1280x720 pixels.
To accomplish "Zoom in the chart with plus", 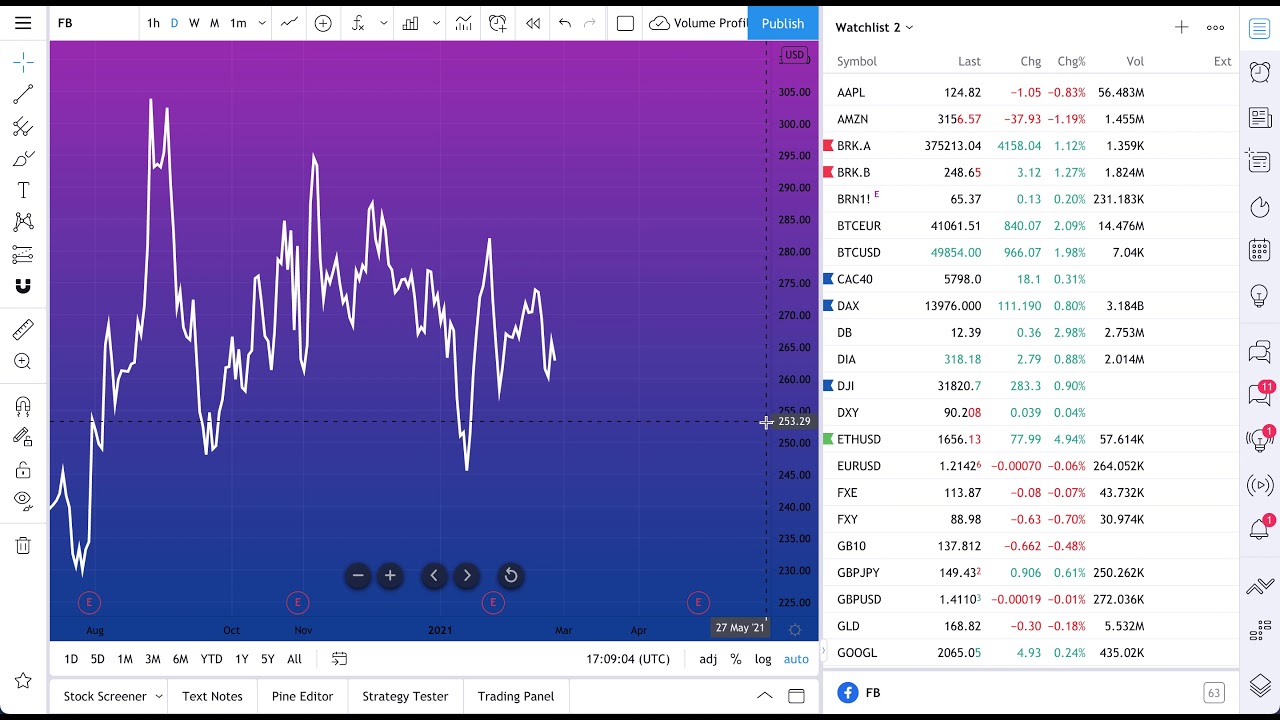I will click(390, 575).
